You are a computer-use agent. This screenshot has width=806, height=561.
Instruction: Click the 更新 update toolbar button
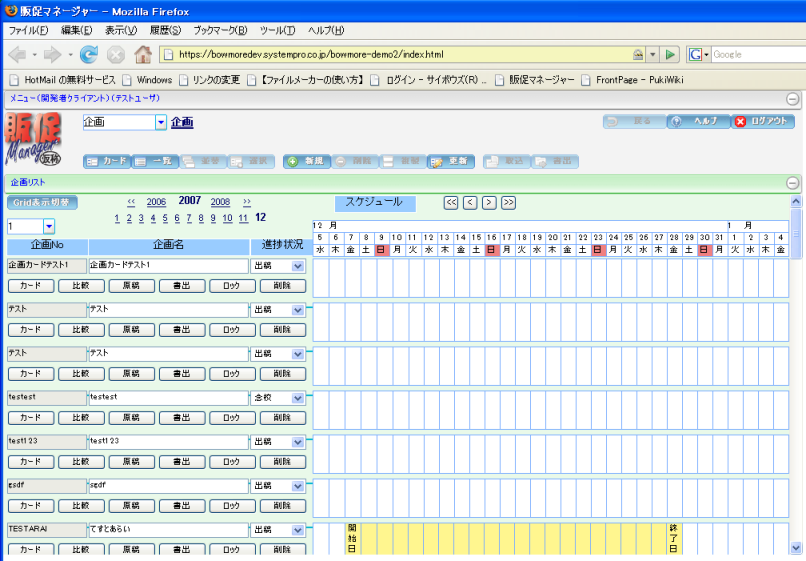(451, 161)
